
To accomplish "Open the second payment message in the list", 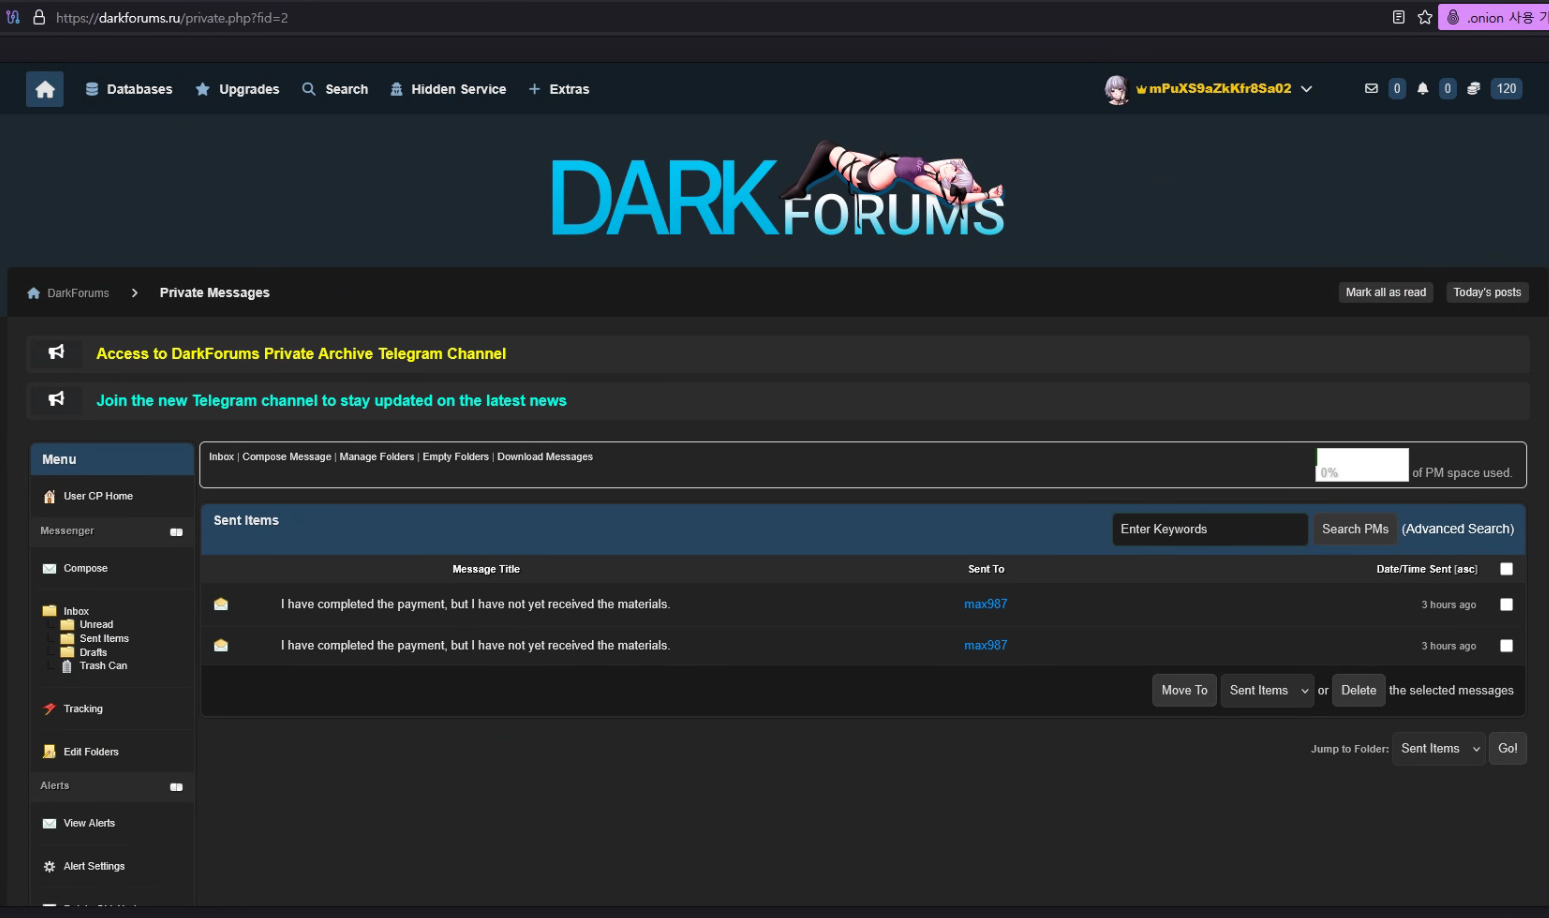I will click(x=475, y=645).
